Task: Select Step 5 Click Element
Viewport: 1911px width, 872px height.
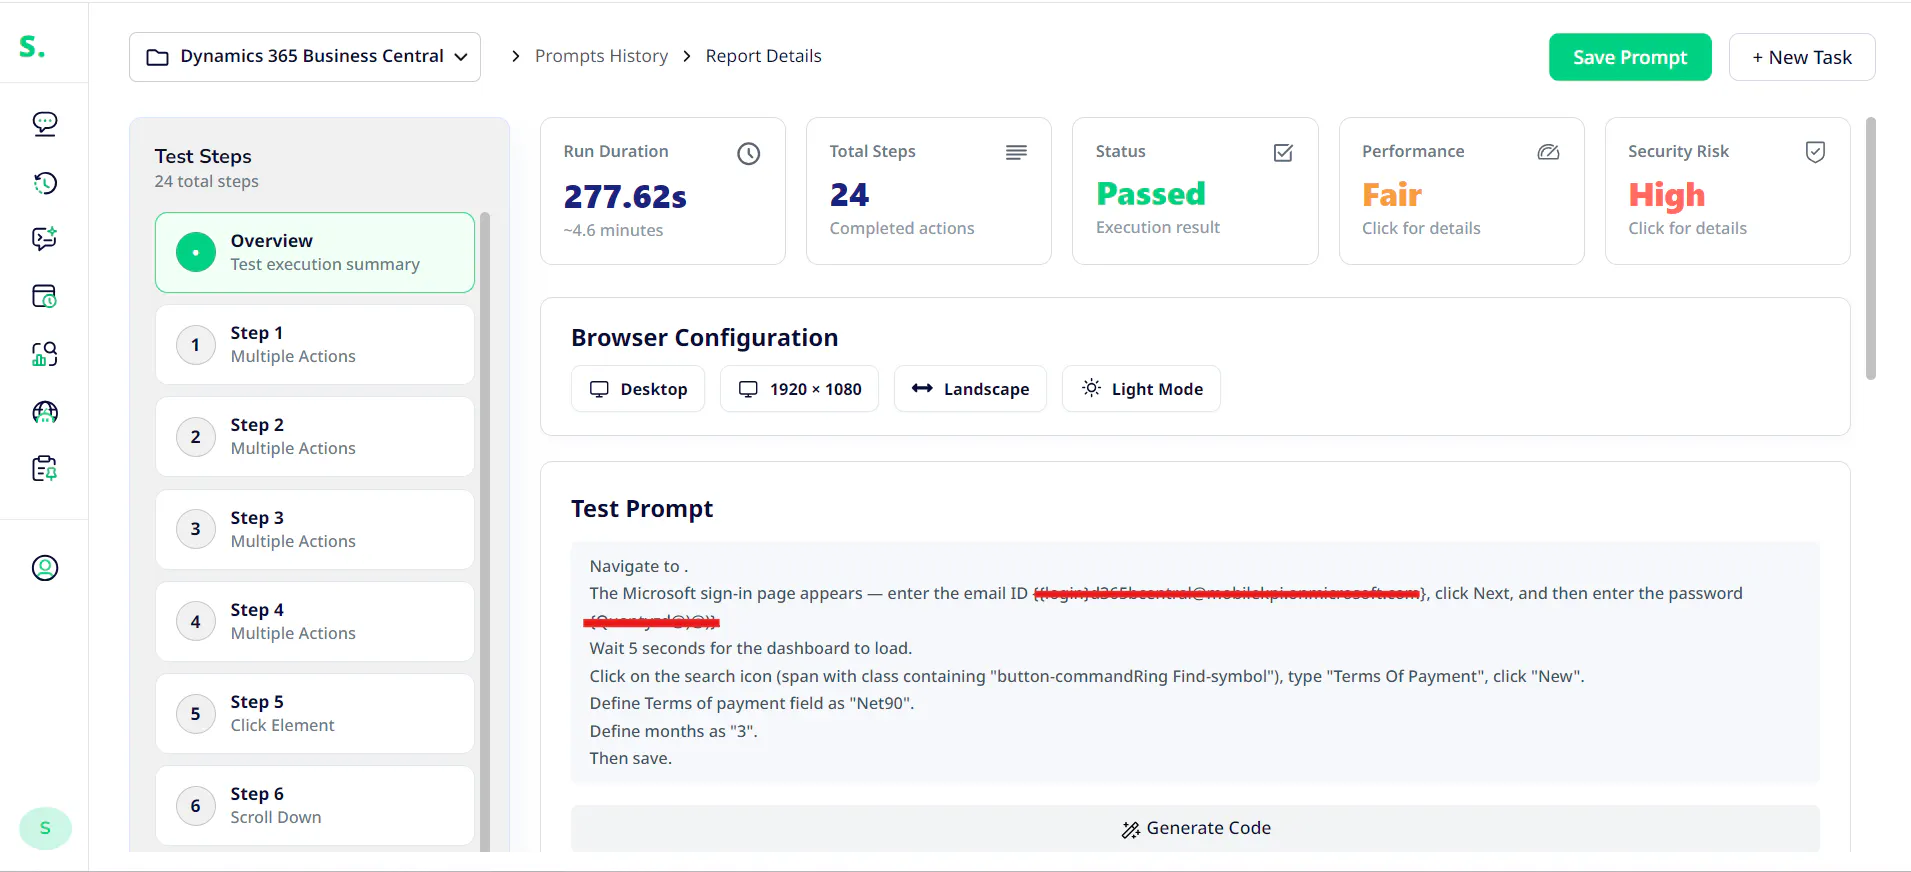Action: click(315, 713)
